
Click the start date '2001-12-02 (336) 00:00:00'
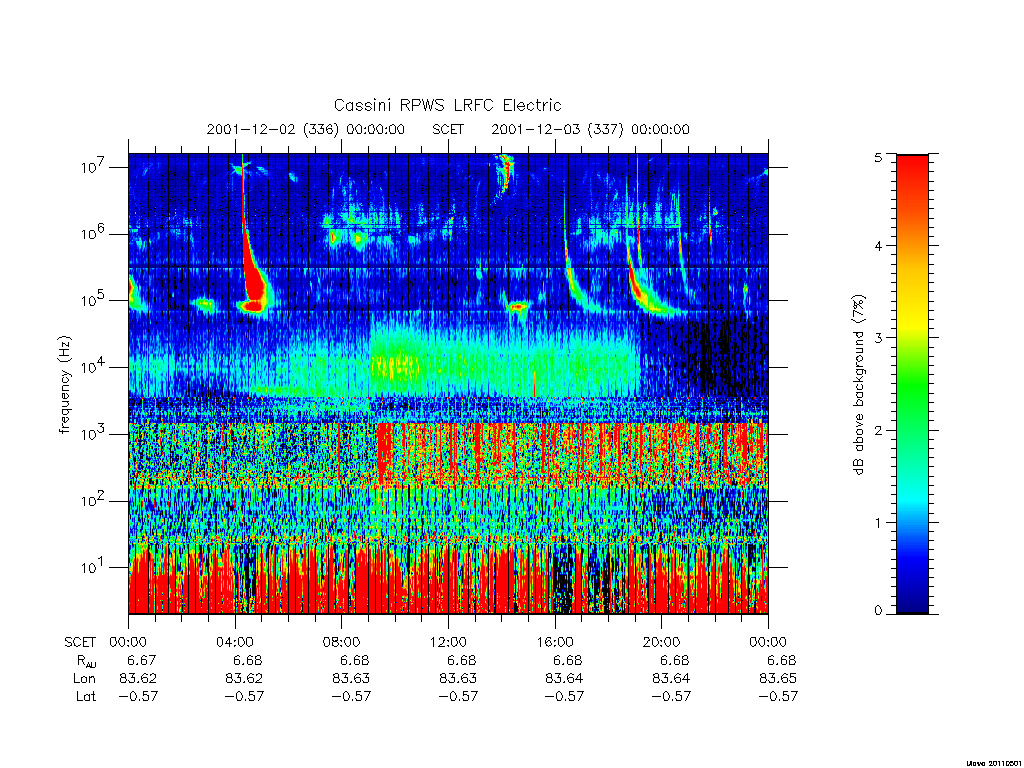pos(306,129)
